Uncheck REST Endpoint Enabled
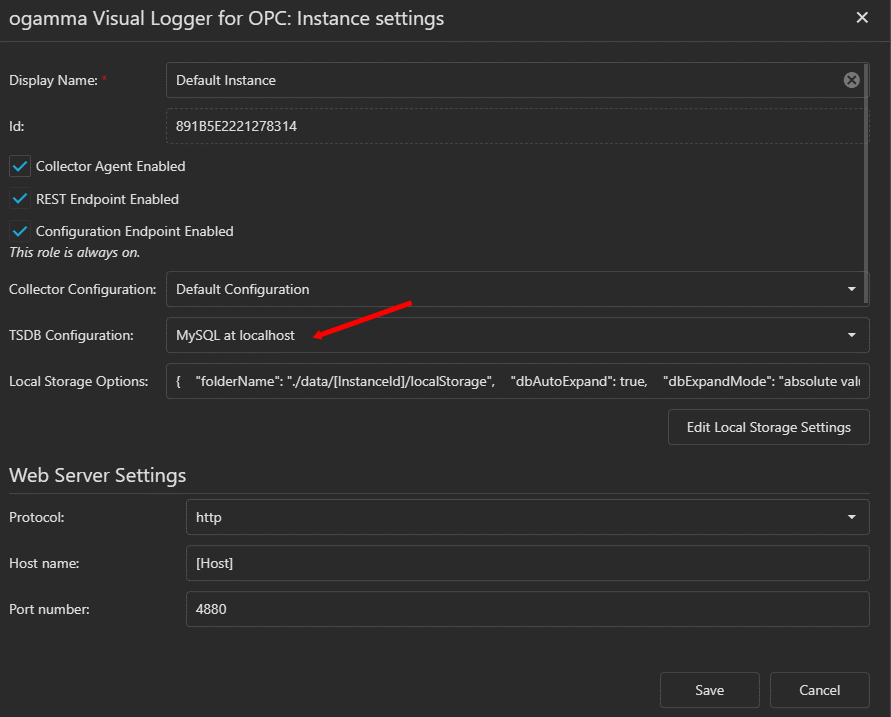 coord(19,199)
